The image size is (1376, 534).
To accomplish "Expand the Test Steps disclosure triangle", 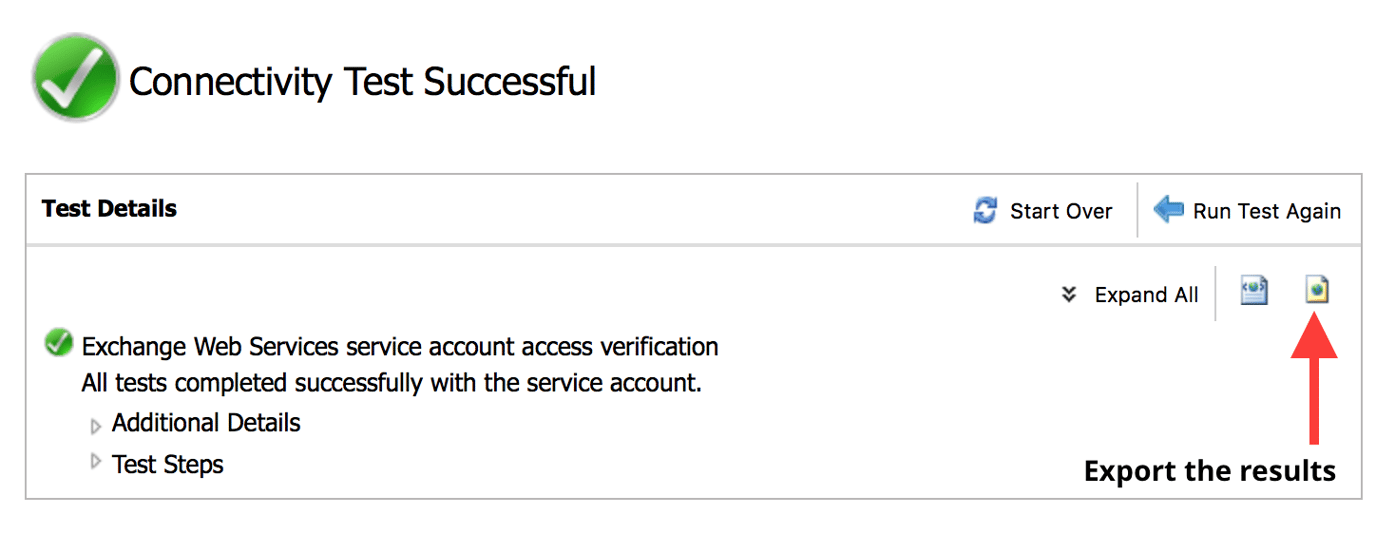I will (x=96, y=462).
